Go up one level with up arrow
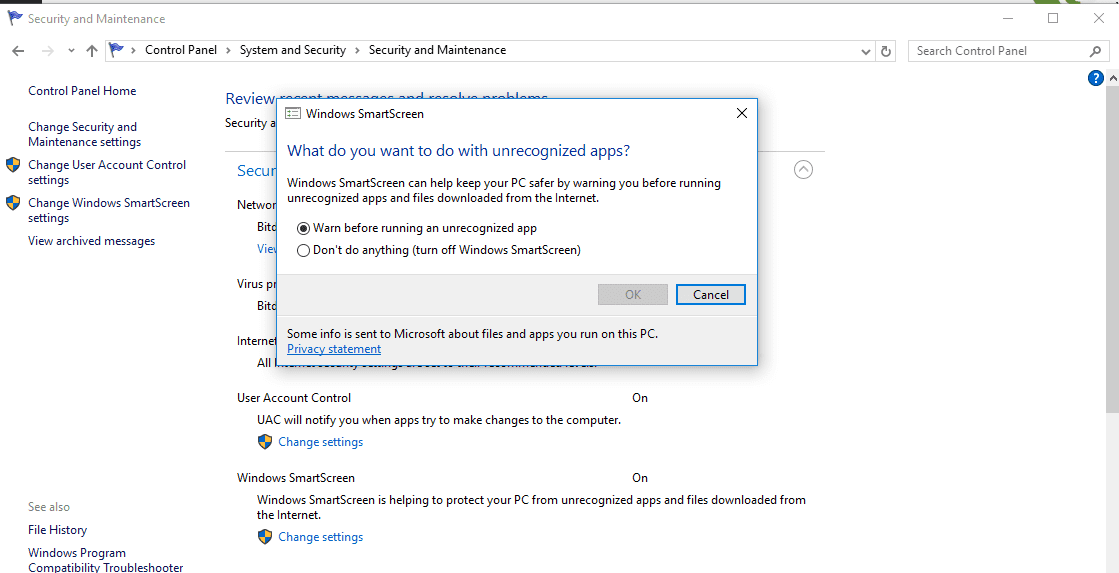 pos(91,51)
